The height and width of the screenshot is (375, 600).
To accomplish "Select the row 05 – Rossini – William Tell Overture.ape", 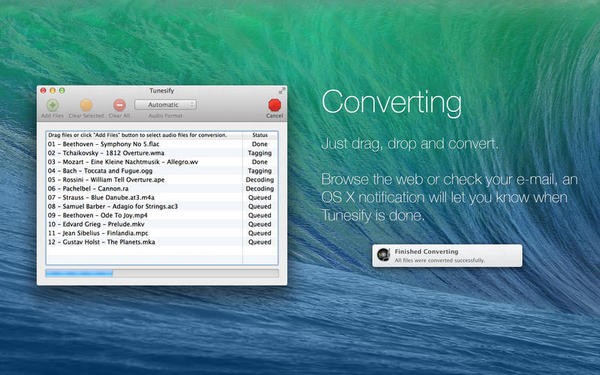I will (162, 180).
